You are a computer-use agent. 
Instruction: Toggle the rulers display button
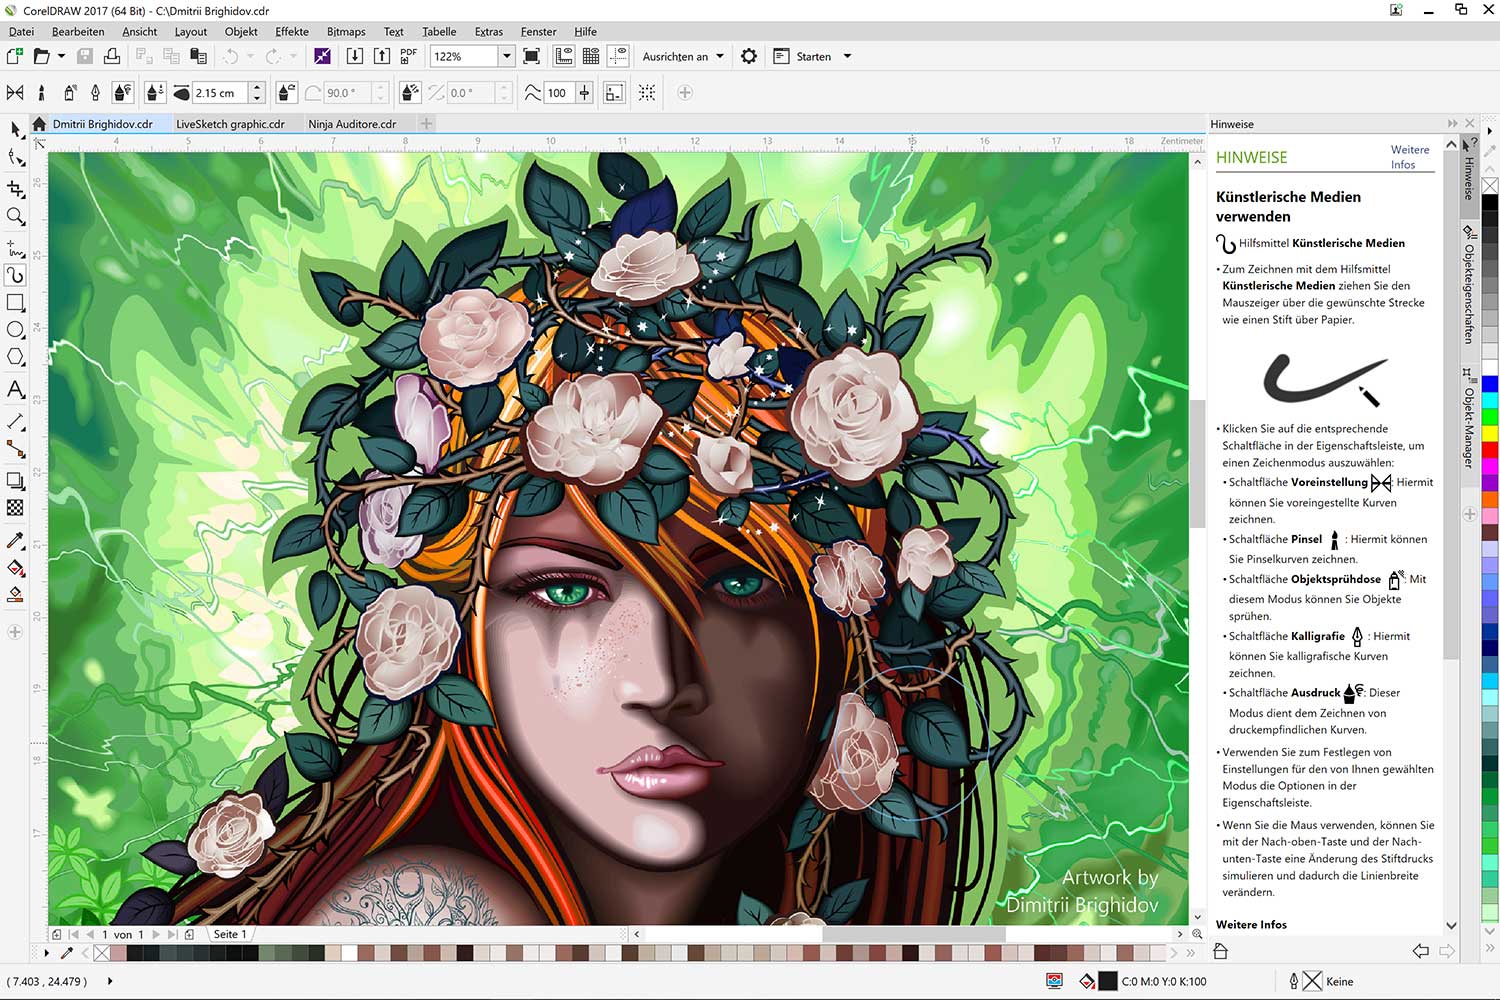pyautogui.click(x=564, y=56)
